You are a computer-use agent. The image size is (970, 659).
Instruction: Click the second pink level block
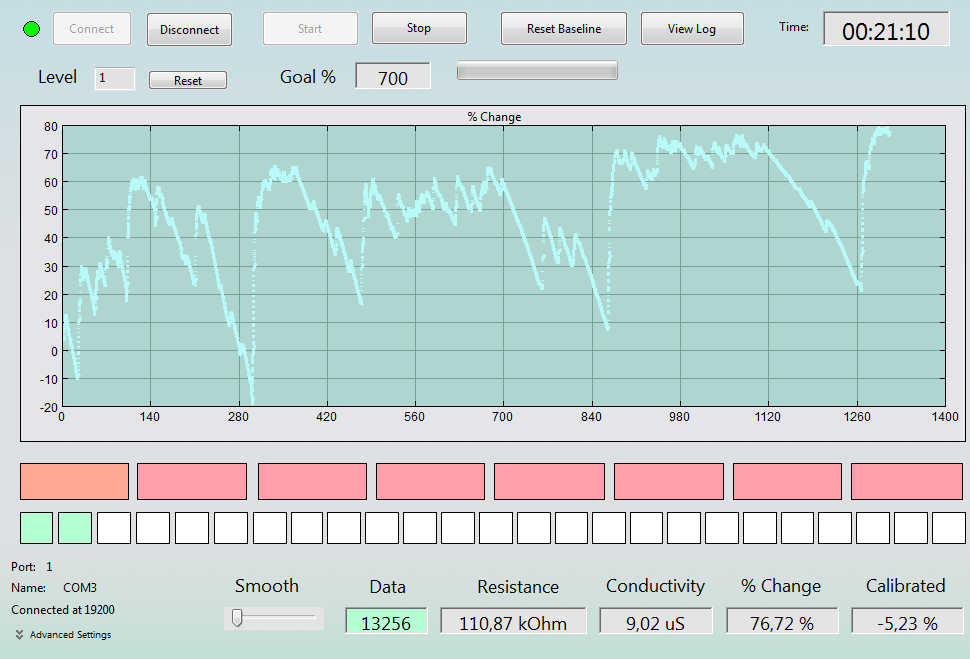coord(312,481)
